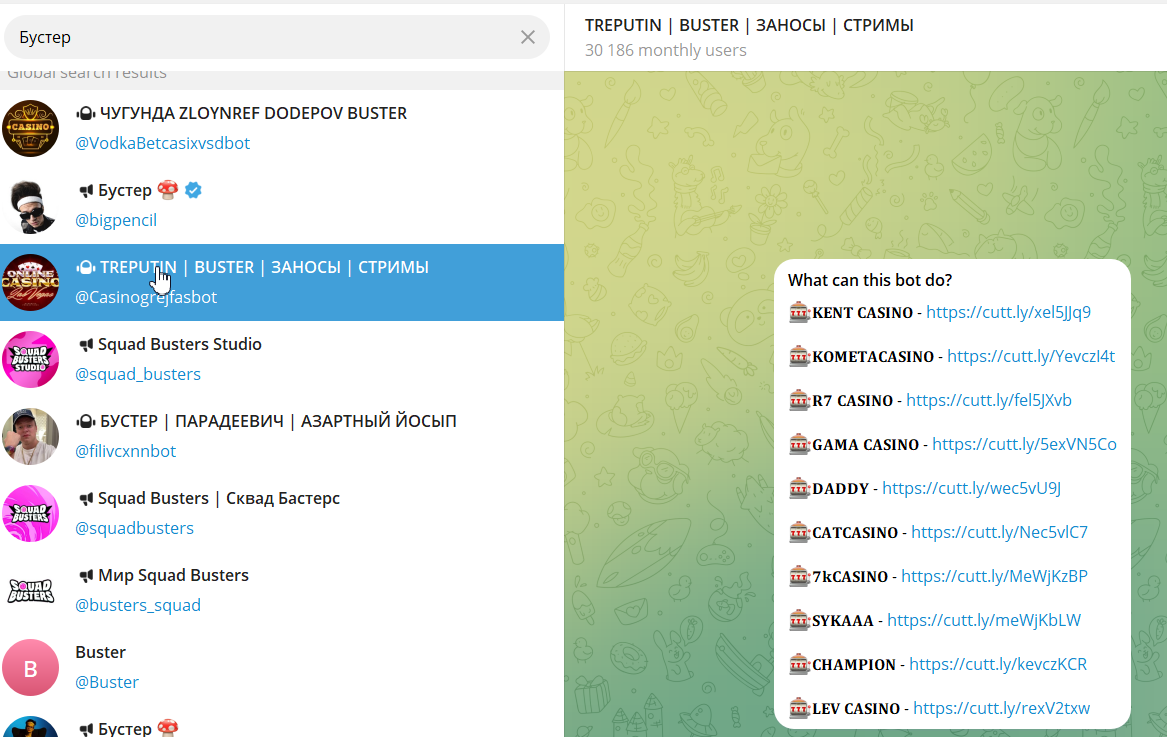The height and width of the screenshot is (737, 1167).
Task: Click bot icon before БУСТЕР | ПАРАДЕЕВИЧ
Action: (x=86, y=421)
